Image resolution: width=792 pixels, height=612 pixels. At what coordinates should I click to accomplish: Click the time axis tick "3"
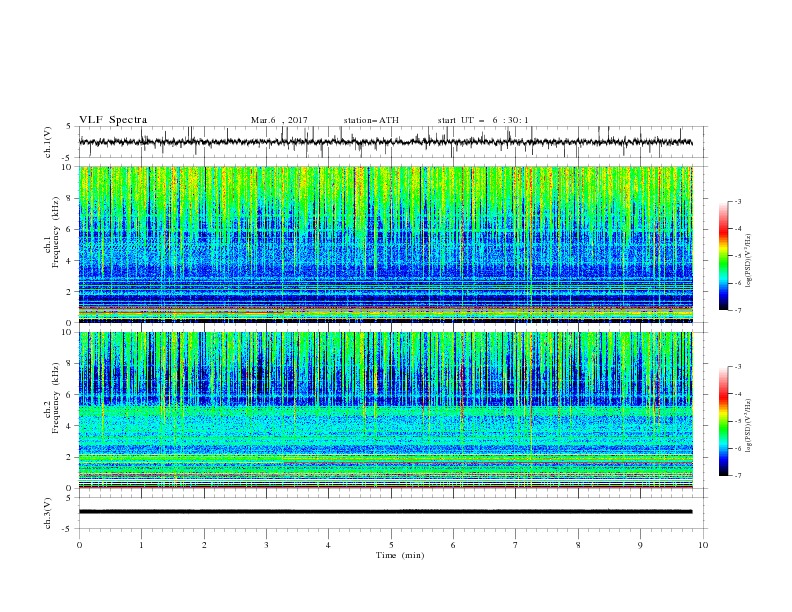266,545
